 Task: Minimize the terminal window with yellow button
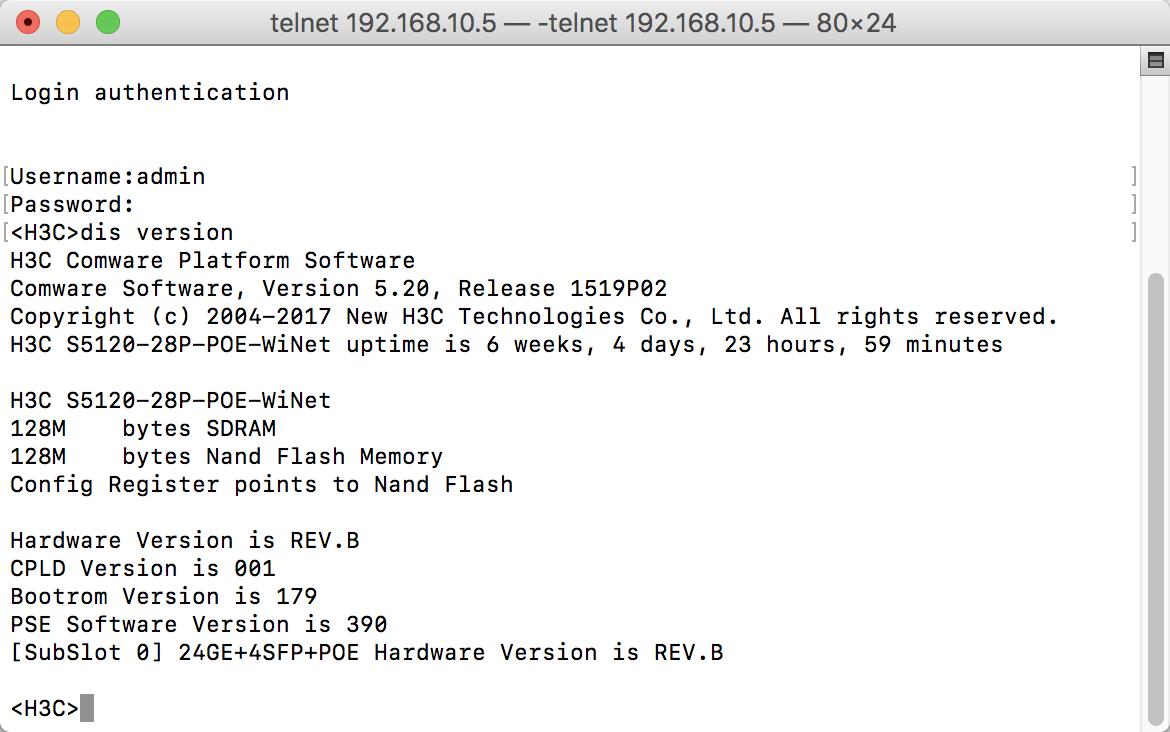[x=68, y=21]
